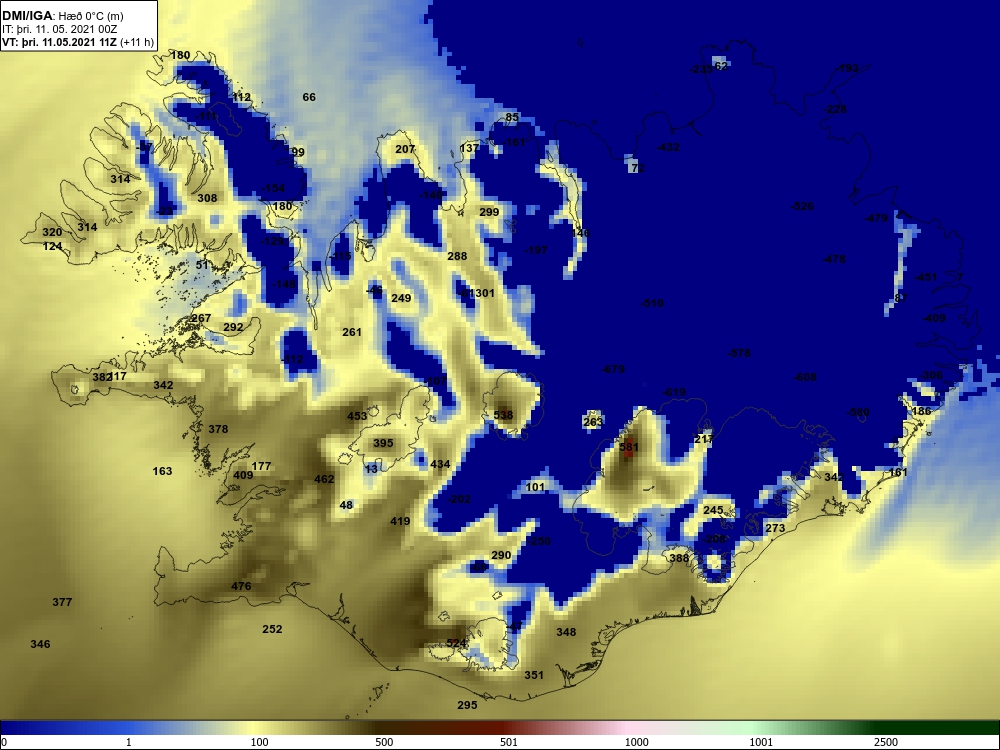Click the map value 48

[346, 505]
